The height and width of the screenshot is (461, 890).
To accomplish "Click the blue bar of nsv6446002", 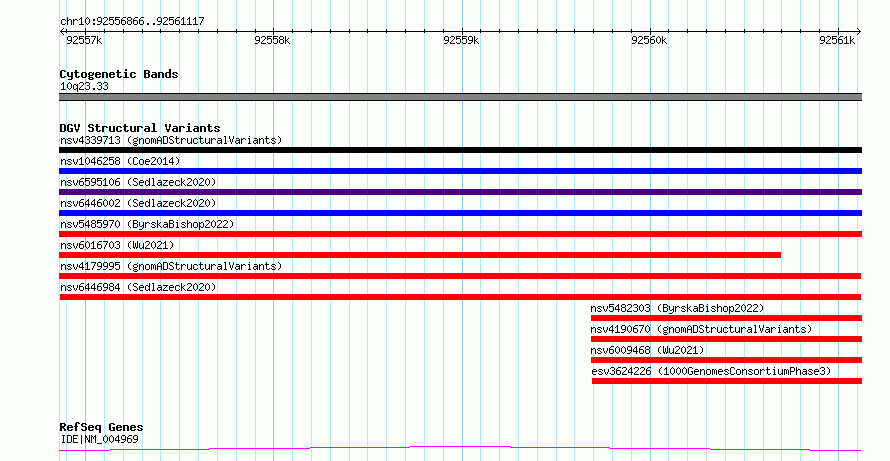I will pyautogui.click(x=460, y=213).
